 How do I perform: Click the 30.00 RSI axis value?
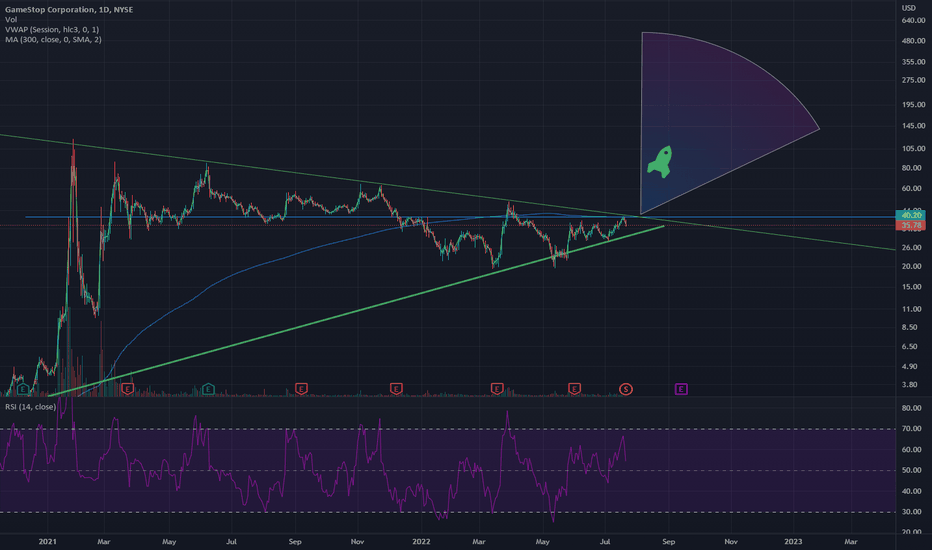click(912, 512)
